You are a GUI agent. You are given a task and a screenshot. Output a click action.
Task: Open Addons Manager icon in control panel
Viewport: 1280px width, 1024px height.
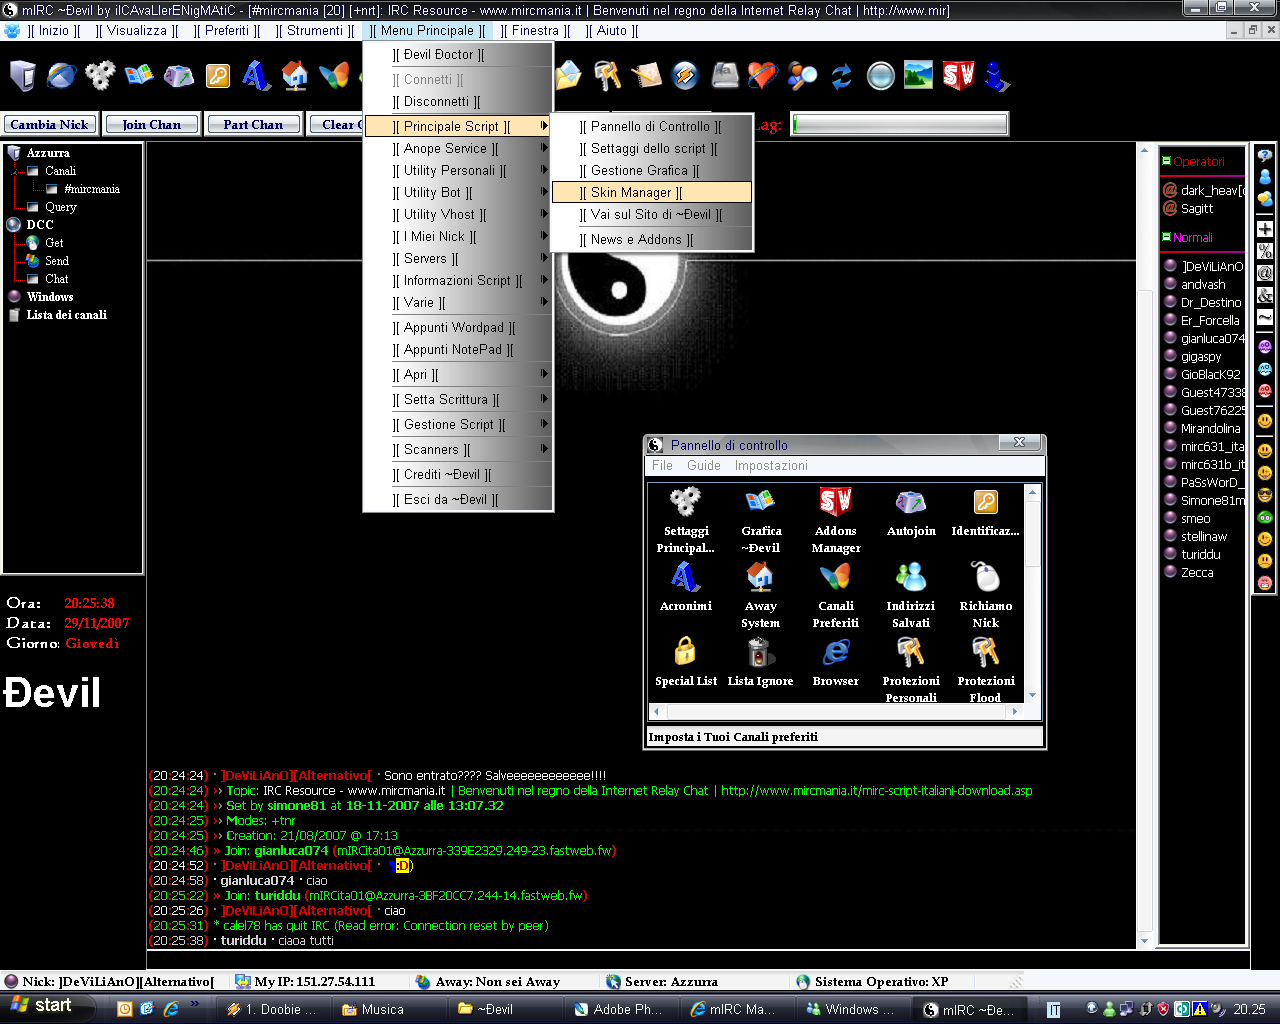pos(835,502)
